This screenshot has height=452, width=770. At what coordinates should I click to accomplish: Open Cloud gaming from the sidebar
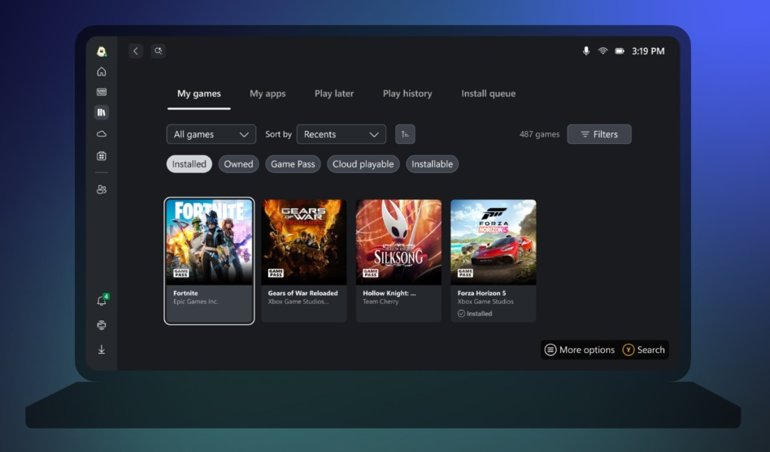tap(101, 134)
